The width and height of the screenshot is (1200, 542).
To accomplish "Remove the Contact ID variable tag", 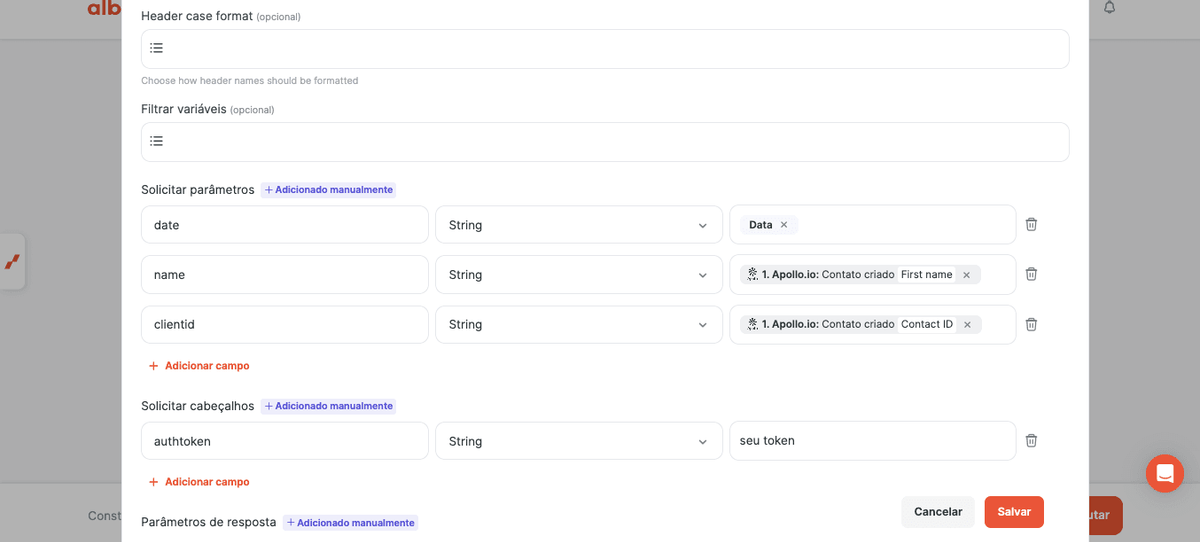I will point(967,325).
